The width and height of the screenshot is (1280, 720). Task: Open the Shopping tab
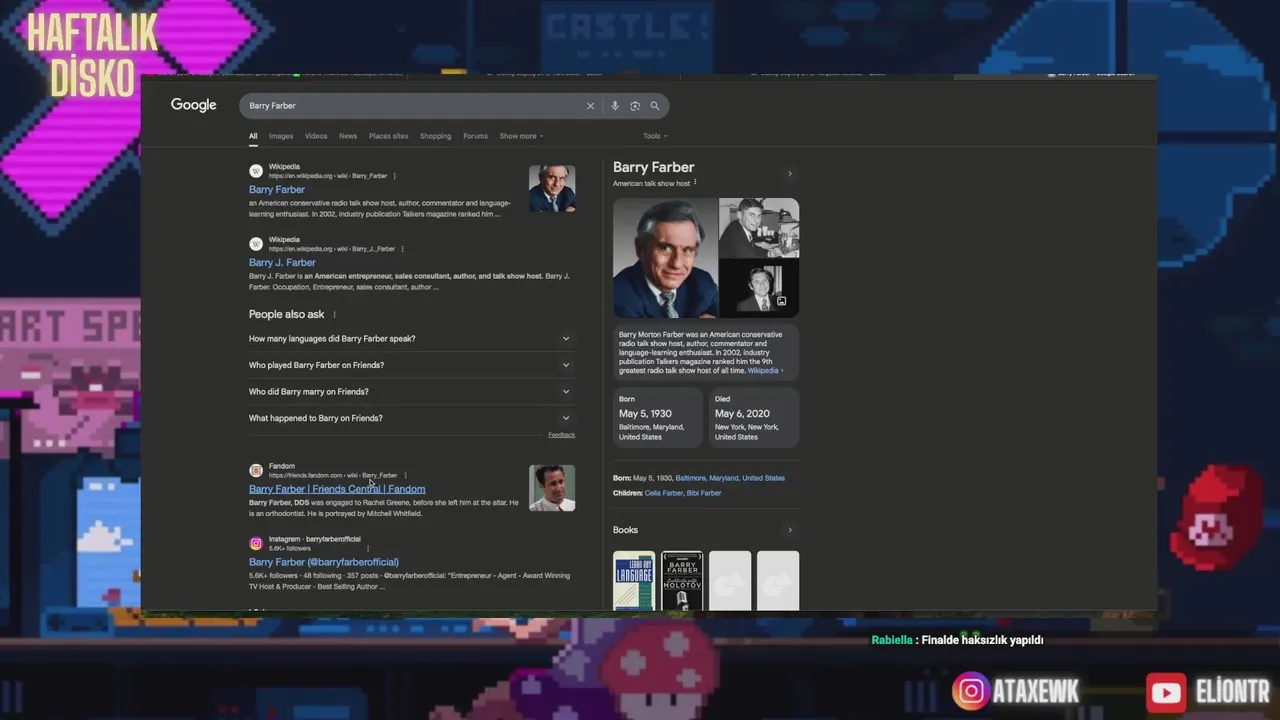435,136
